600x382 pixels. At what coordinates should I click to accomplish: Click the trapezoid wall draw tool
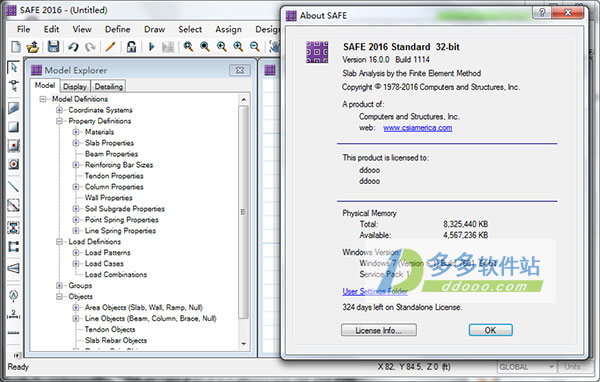14,268
